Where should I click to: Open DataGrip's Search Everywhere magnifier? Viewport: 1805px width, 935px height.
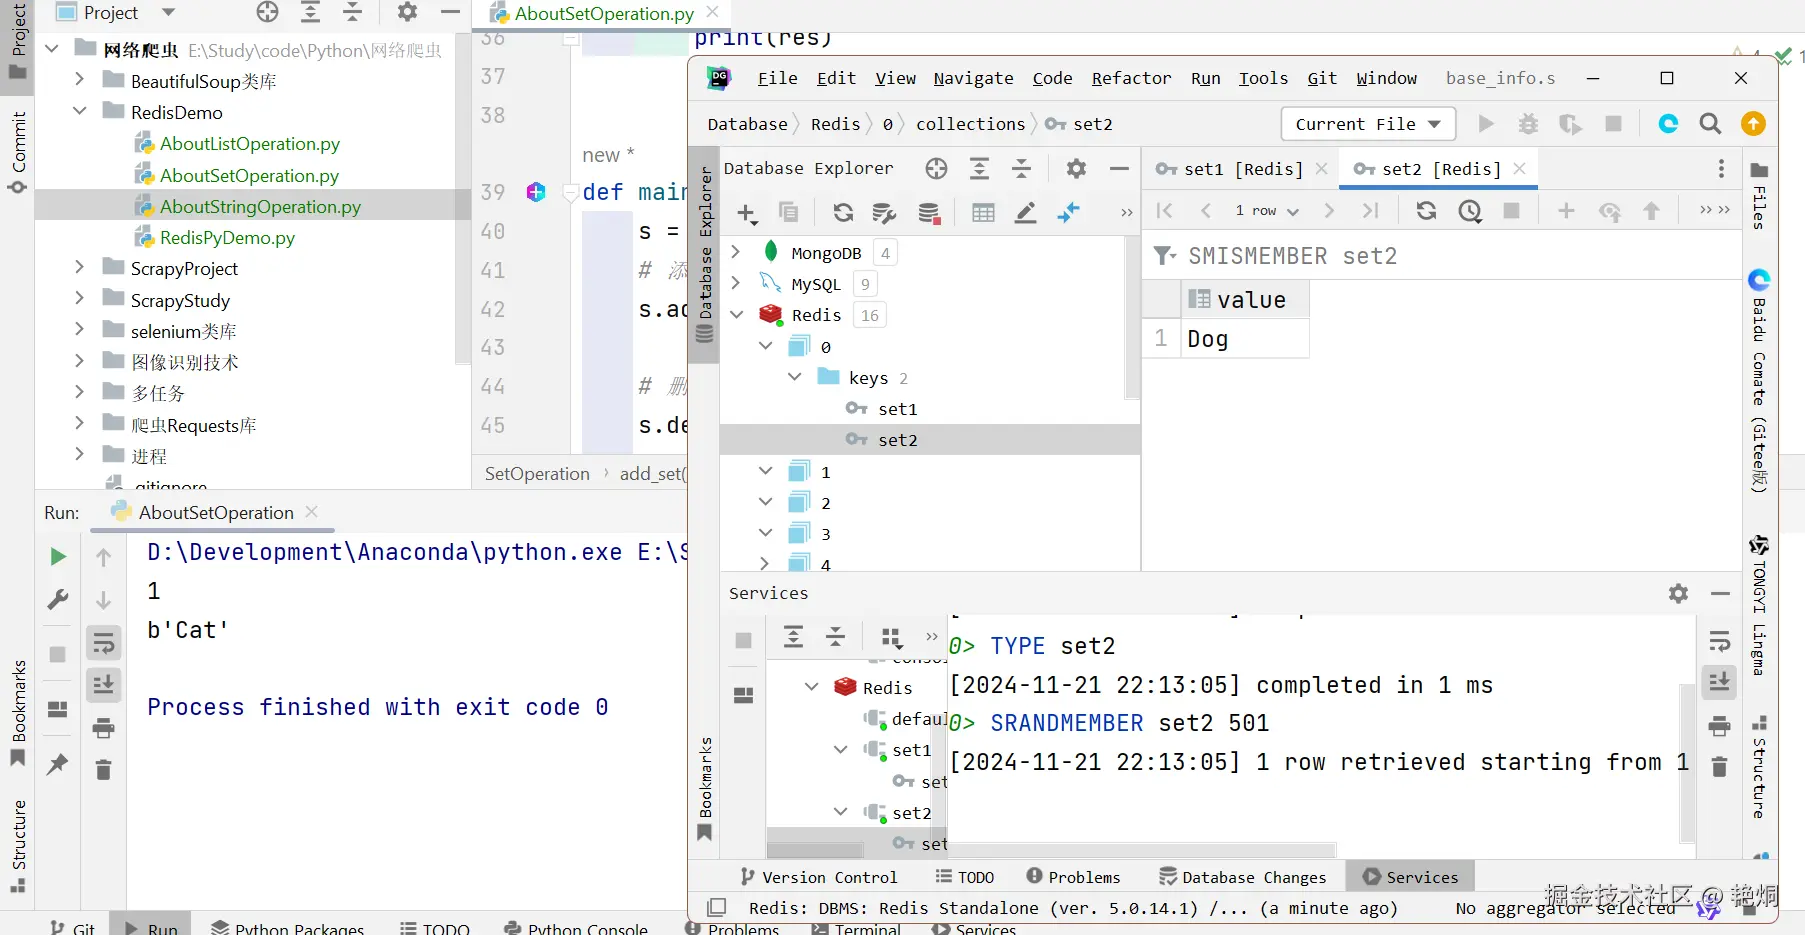point(1710,124)
